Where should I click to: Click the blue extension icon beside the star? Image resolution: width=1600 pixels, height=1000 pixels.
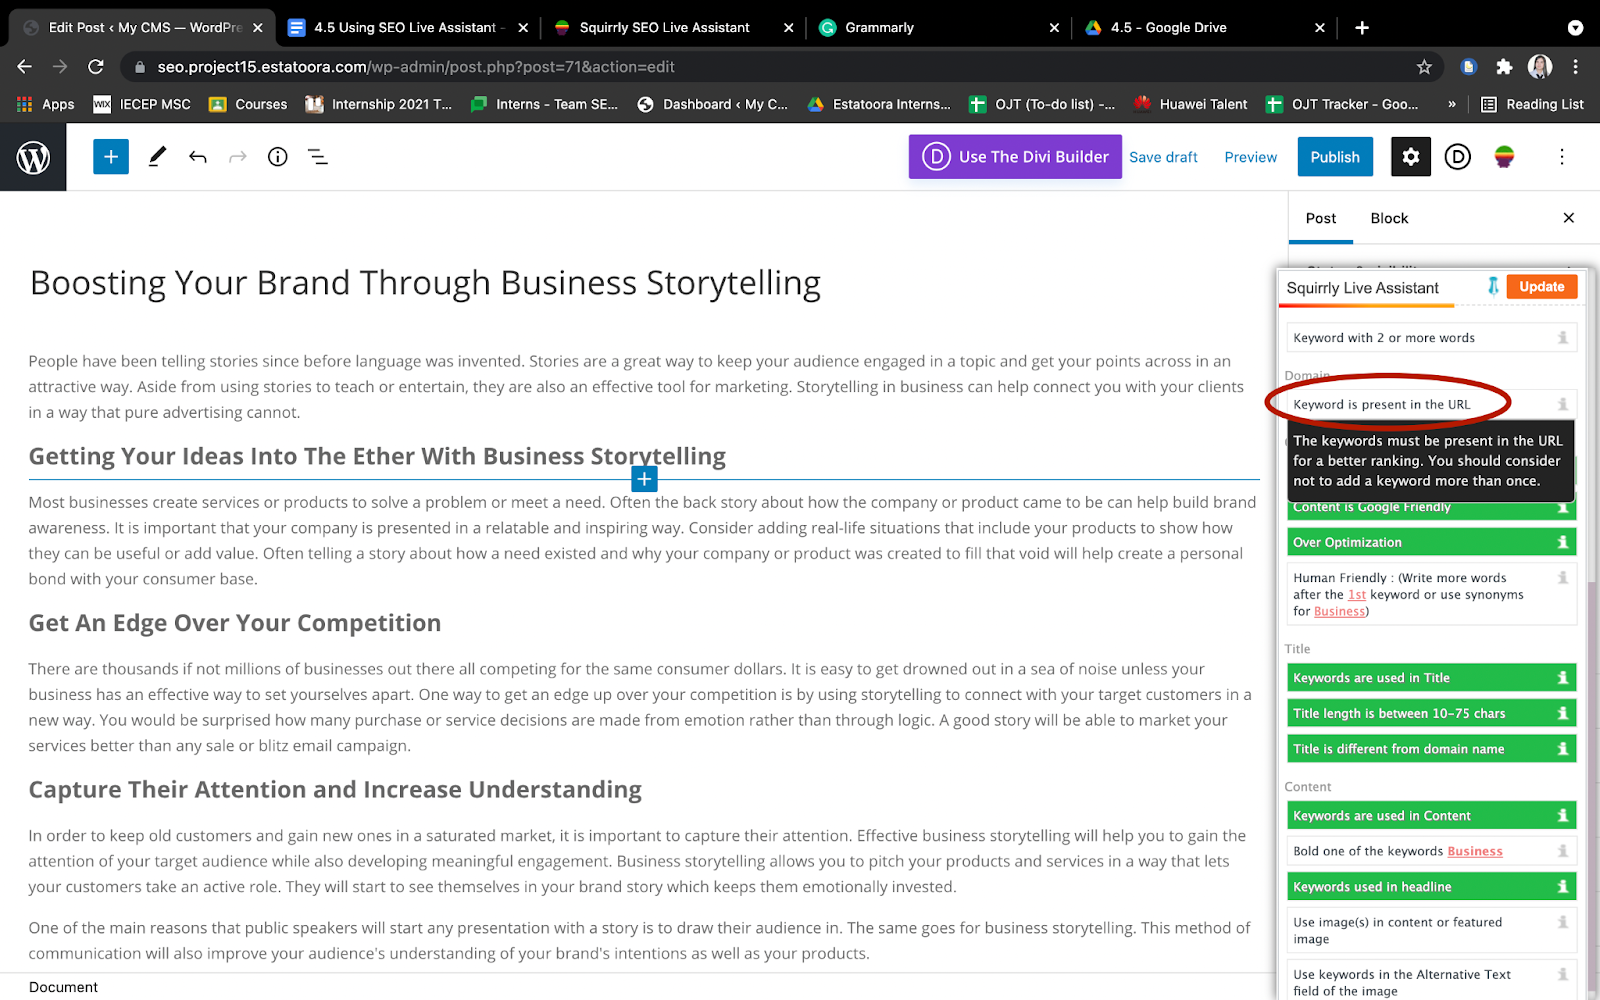(1468, 67)
